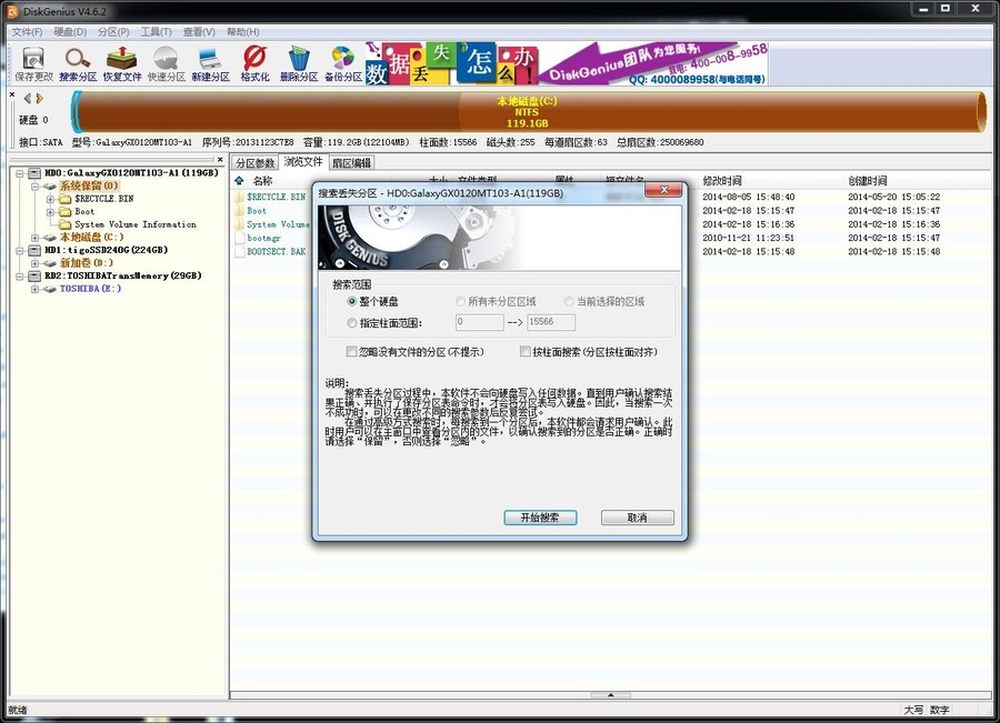The width and height of the screenshot is (1000, 723).
Task: Select the 指定柱面范围 radio button
Action: pyautogui.click(x=351, y=323)
